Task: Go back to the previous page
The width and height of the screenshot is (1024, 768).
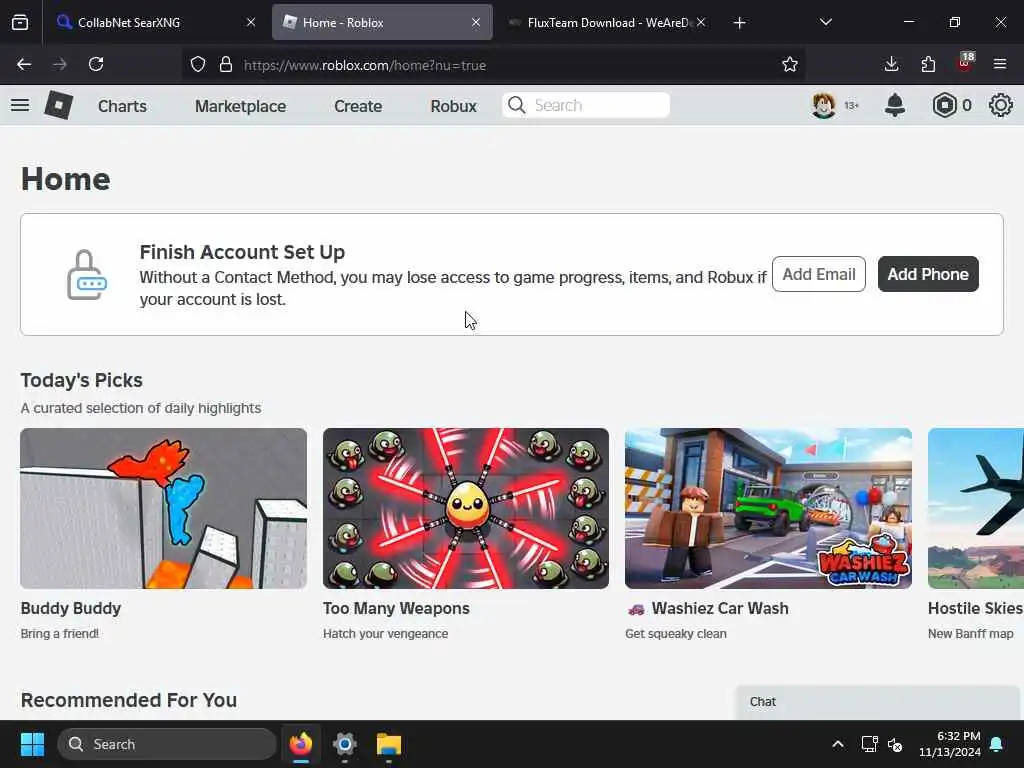Action: pos(24,64)
